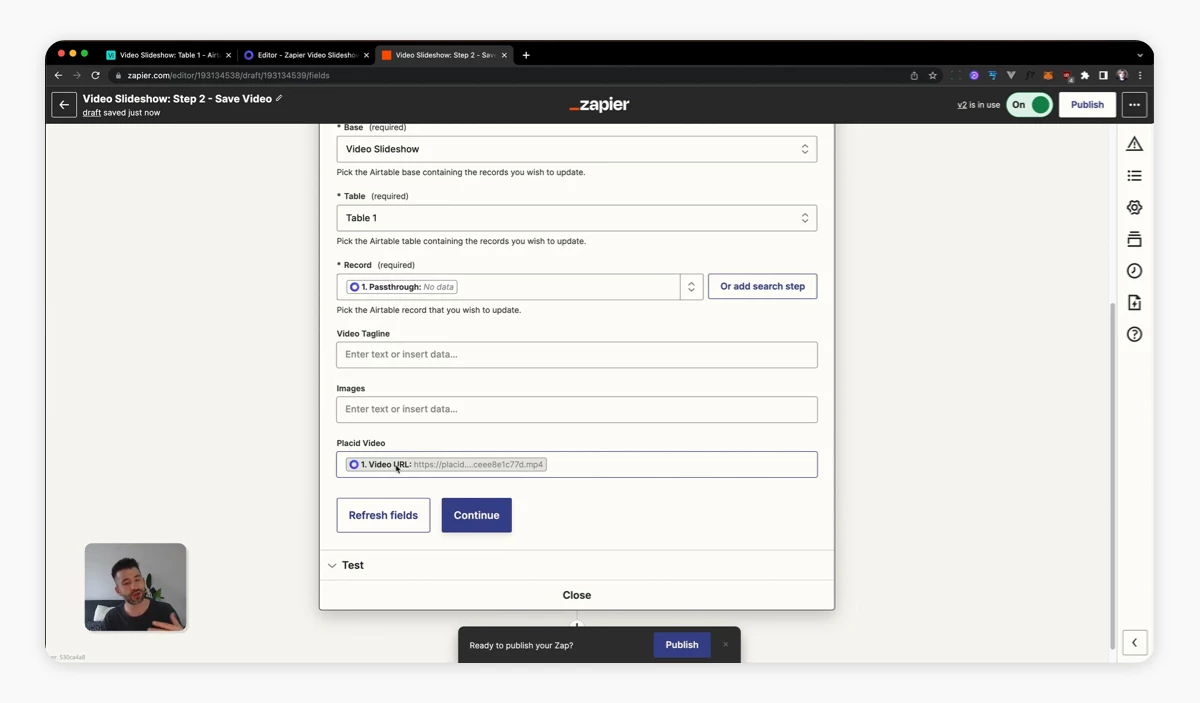Click the add step plus below the panel
Image resolution: width=1200 pixels, height=703 pixels.
click(x=577, y=625)
